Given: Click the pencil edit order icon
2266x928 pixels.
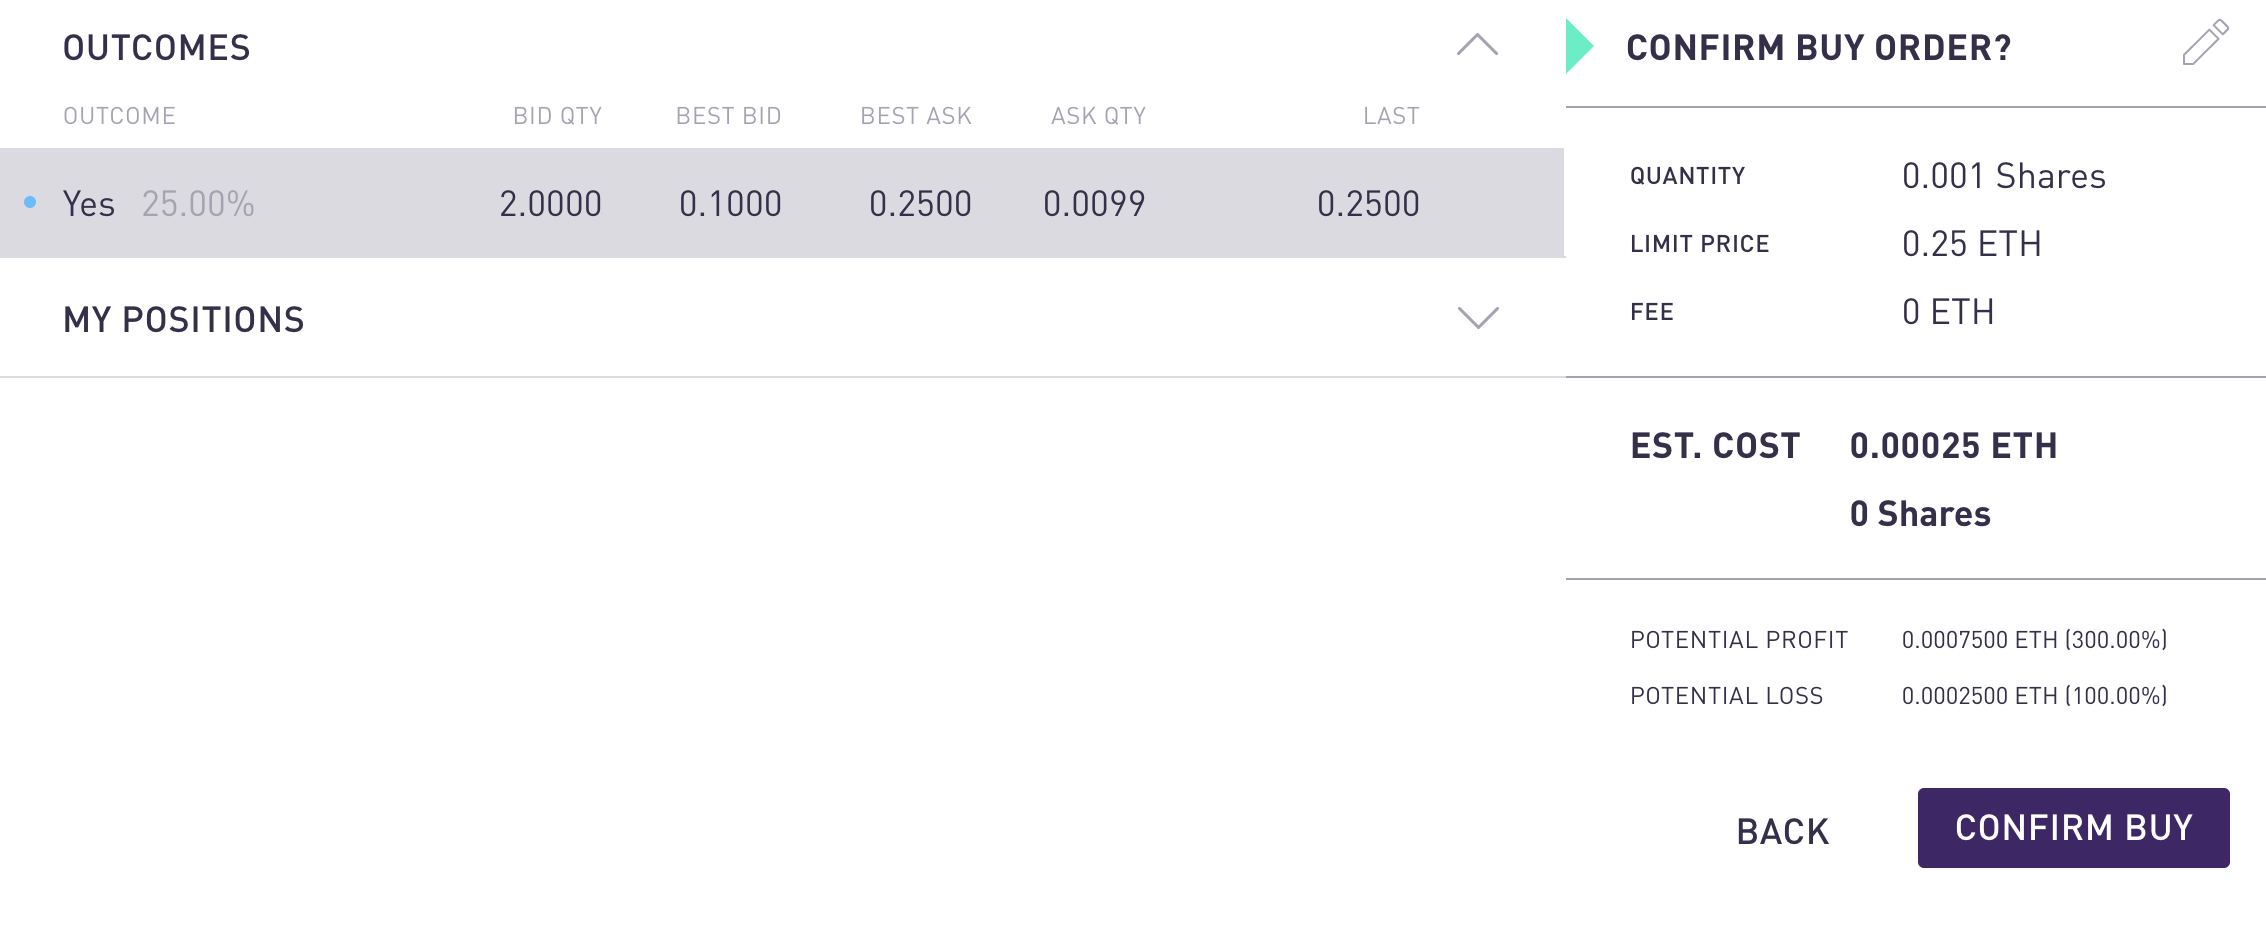Looking at the screenshot, I should [2205, 42].
